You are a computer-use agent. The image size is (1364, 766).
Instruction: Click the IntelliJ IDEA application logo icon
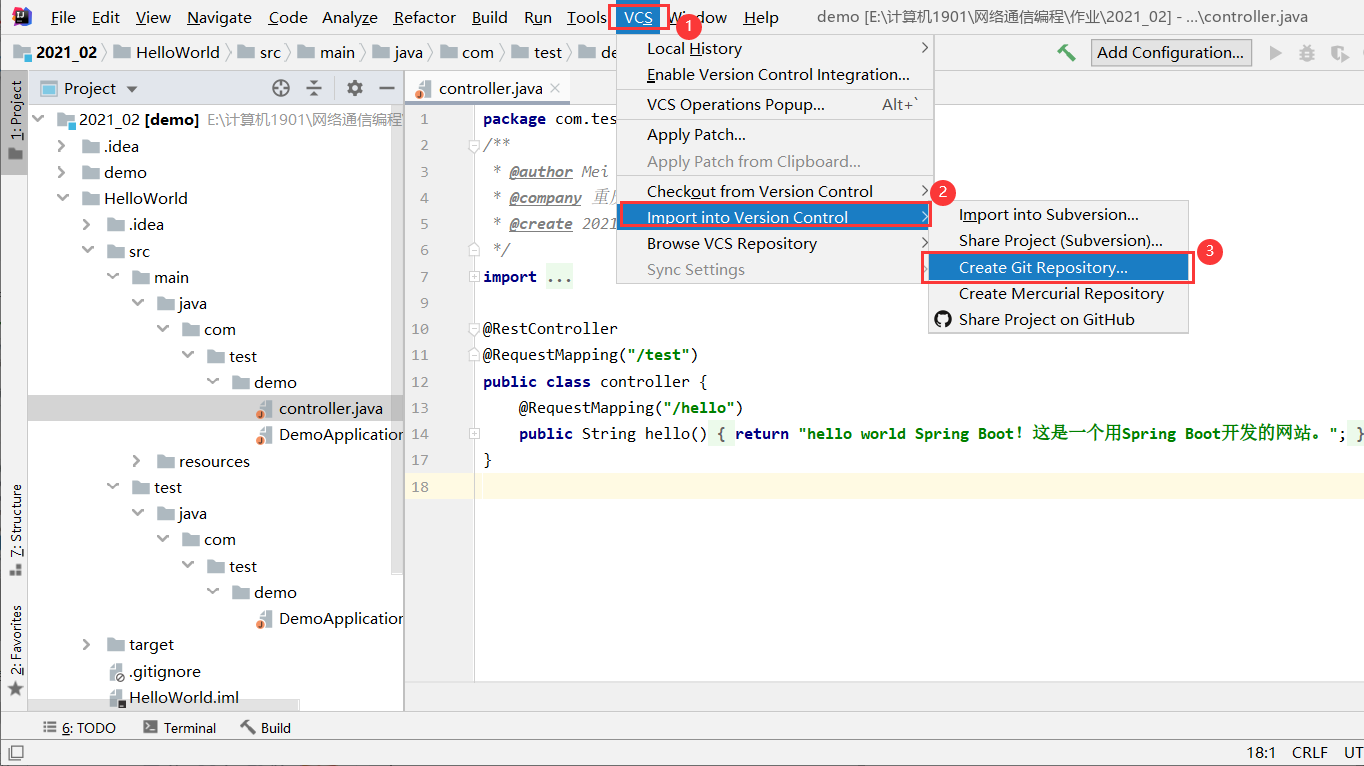coord(21,17)
